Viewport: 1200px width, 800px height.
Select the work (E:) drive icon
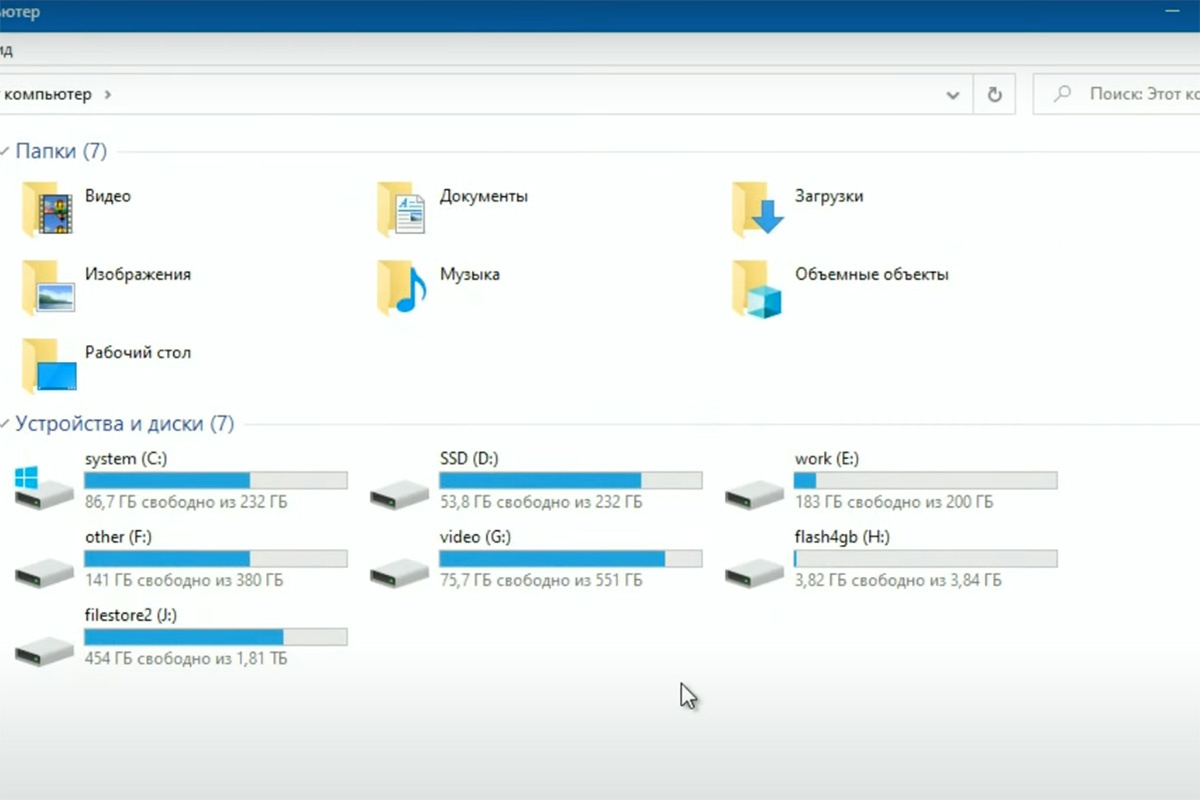pyautogui.click(x=755, y=493)
